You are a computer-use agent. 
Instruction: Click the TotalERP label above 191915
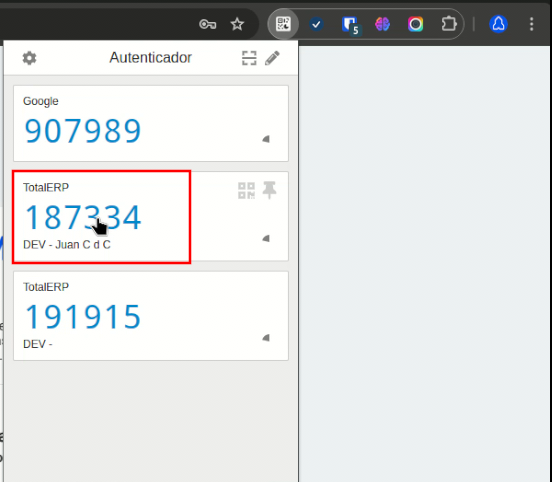[46, 287]
